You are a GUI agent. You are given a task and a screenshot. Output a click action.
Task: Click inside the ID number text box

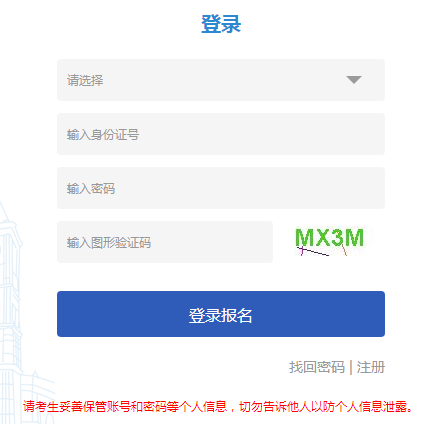coord(221,134)
